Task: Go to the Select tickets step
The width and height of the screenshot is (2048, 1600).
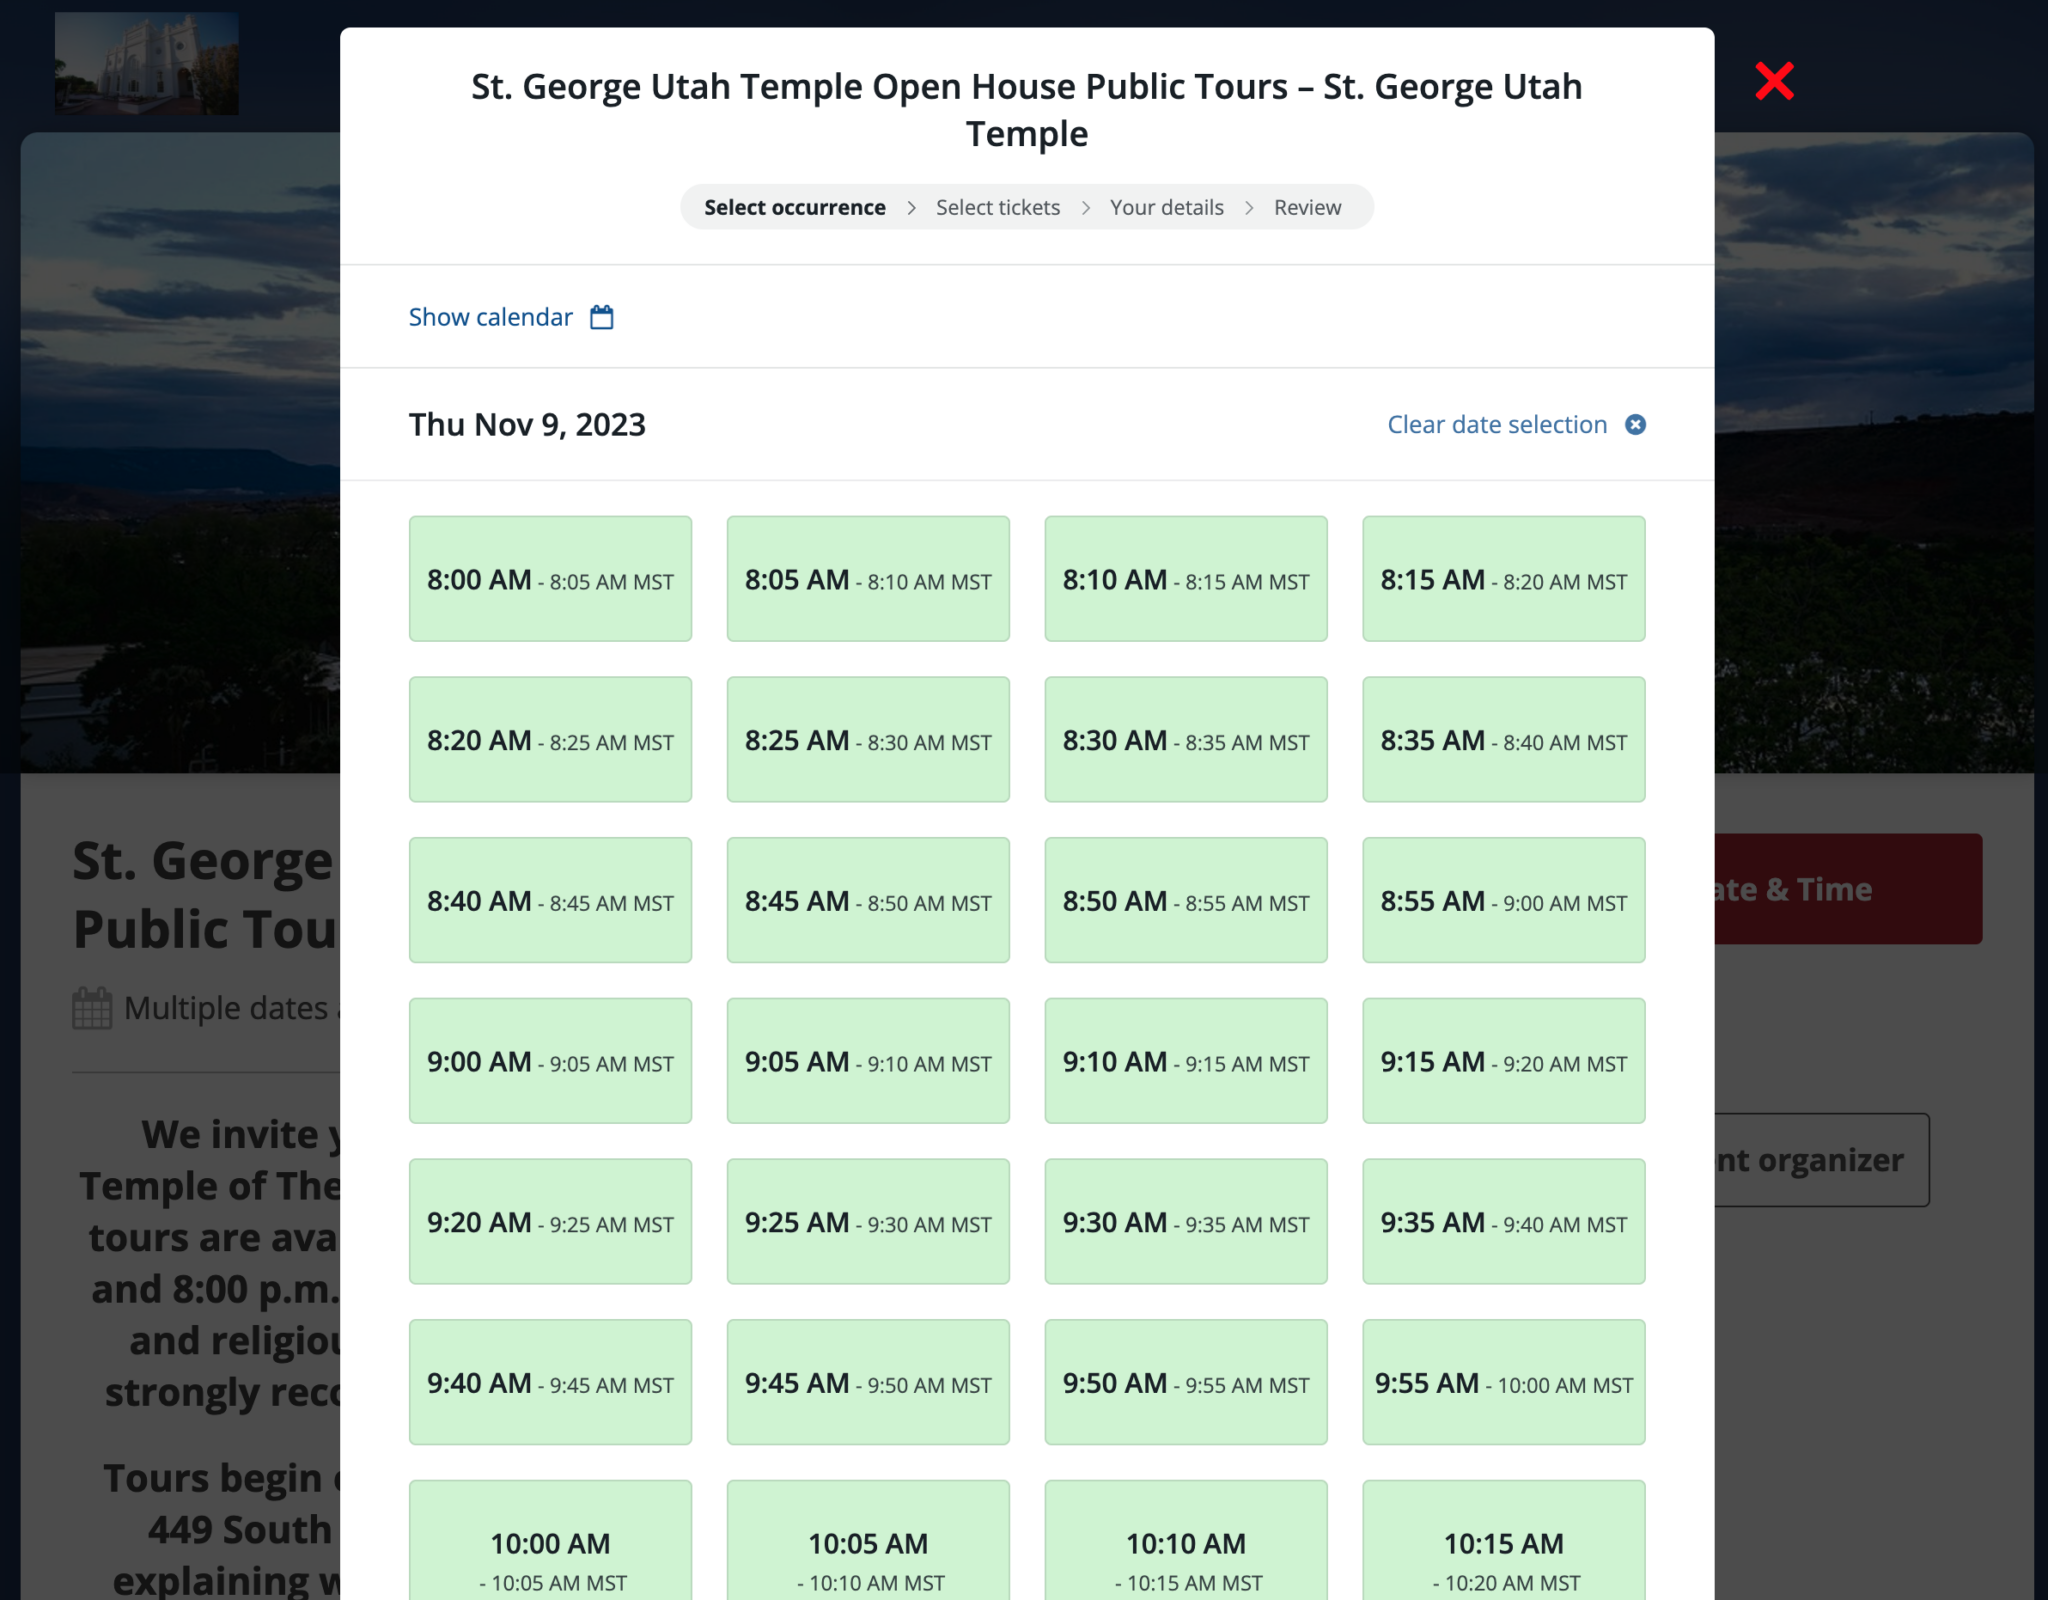Action: coord(998,207)
